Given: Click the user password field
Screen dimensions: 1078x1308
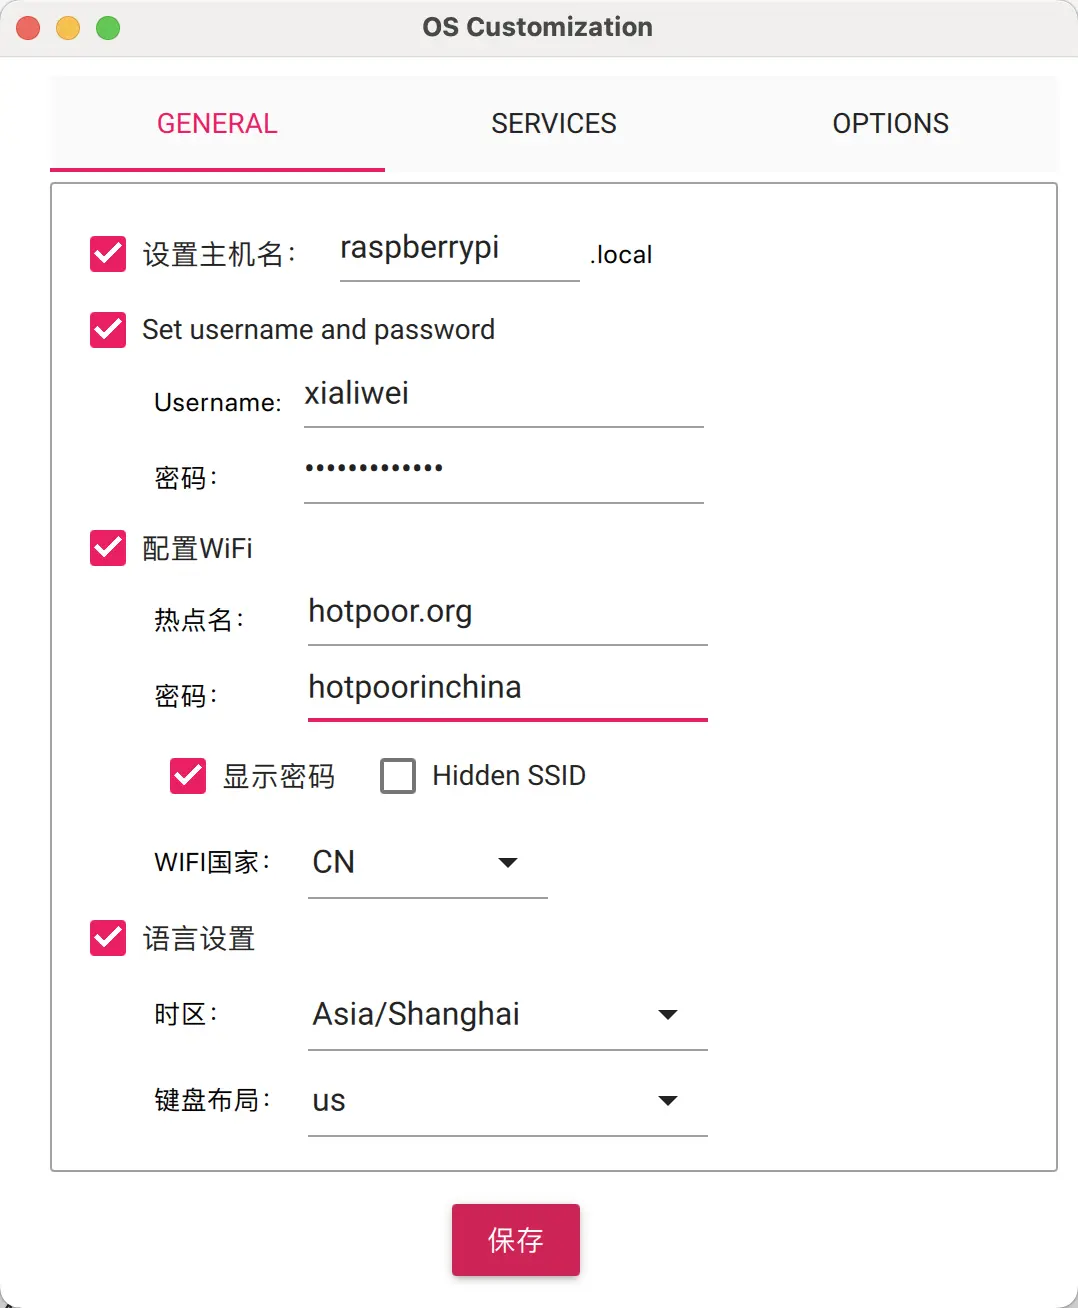Looking at the screenshot, I should coord(503,468).
